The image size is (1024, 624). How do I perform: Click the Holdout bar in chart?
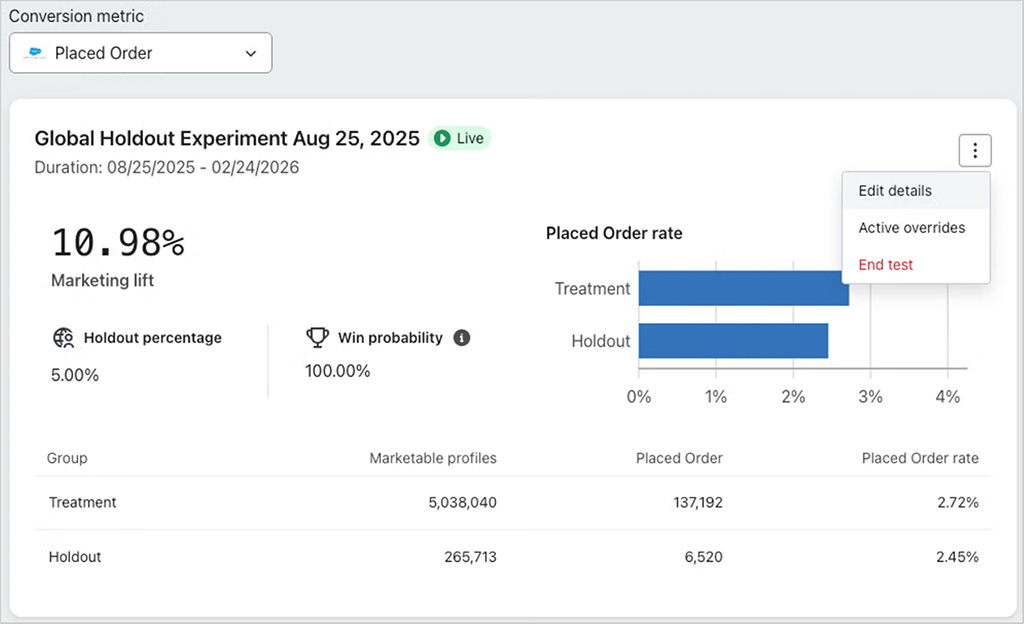pyautogui.click(x=733, y=341)
